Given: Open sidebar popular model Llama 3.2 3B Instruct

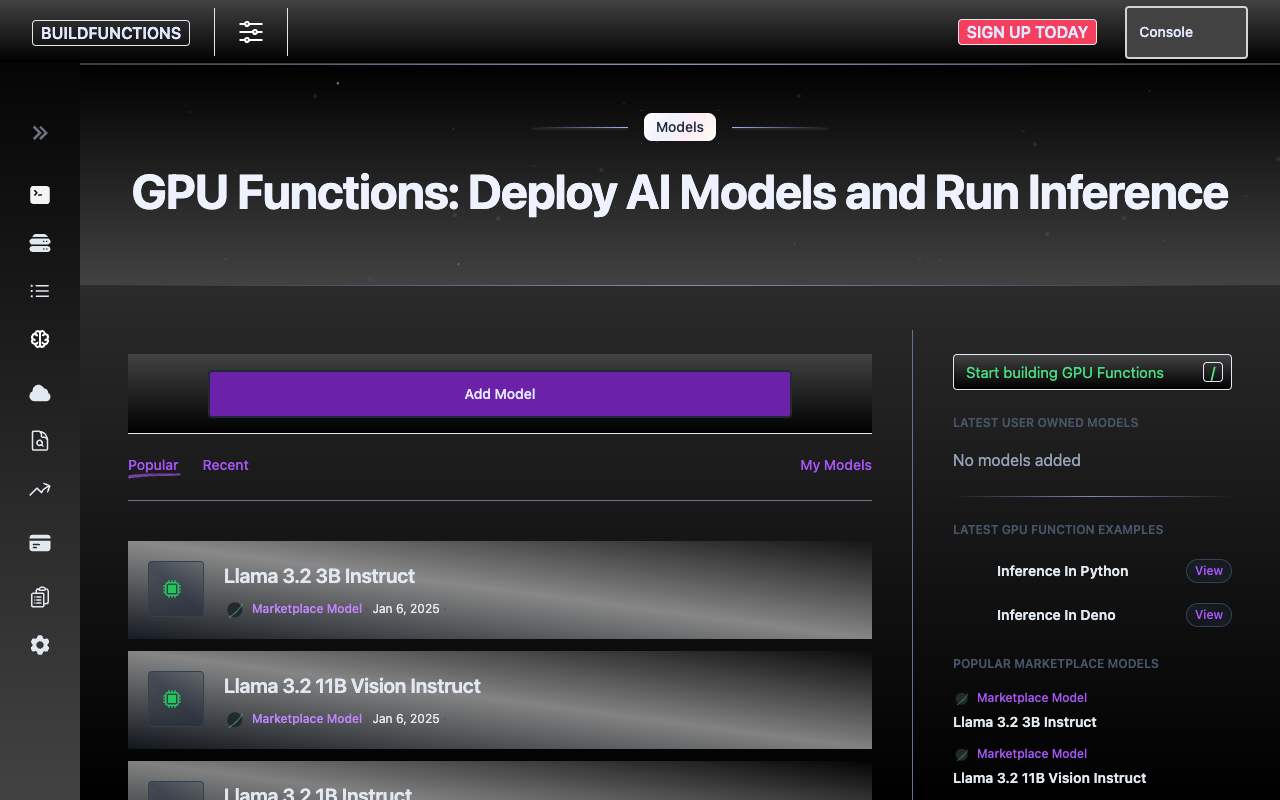Looking at the screenshot, I should click(x=1025, y=722).
